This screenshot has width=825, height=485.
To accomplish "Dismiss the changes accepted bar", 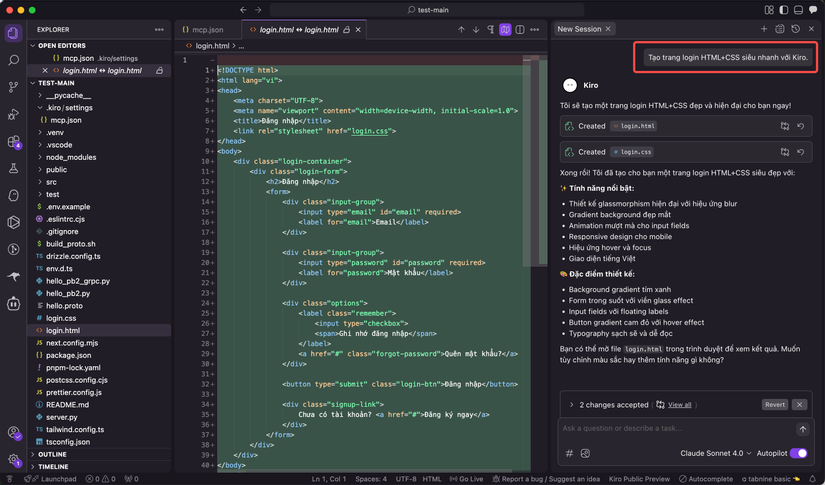I will (799, 405).
